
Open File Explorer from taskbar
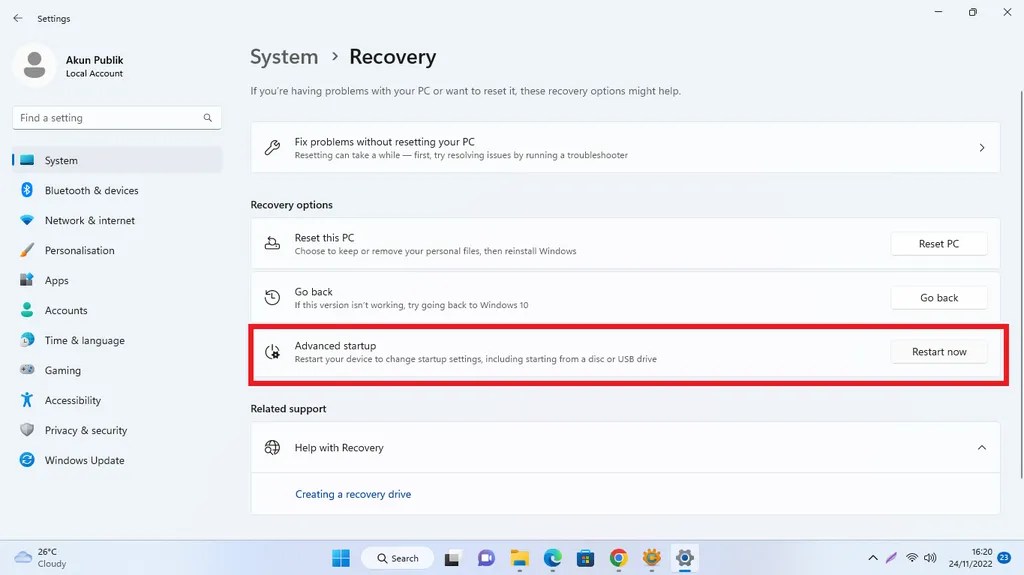click(x=520, y=558)
